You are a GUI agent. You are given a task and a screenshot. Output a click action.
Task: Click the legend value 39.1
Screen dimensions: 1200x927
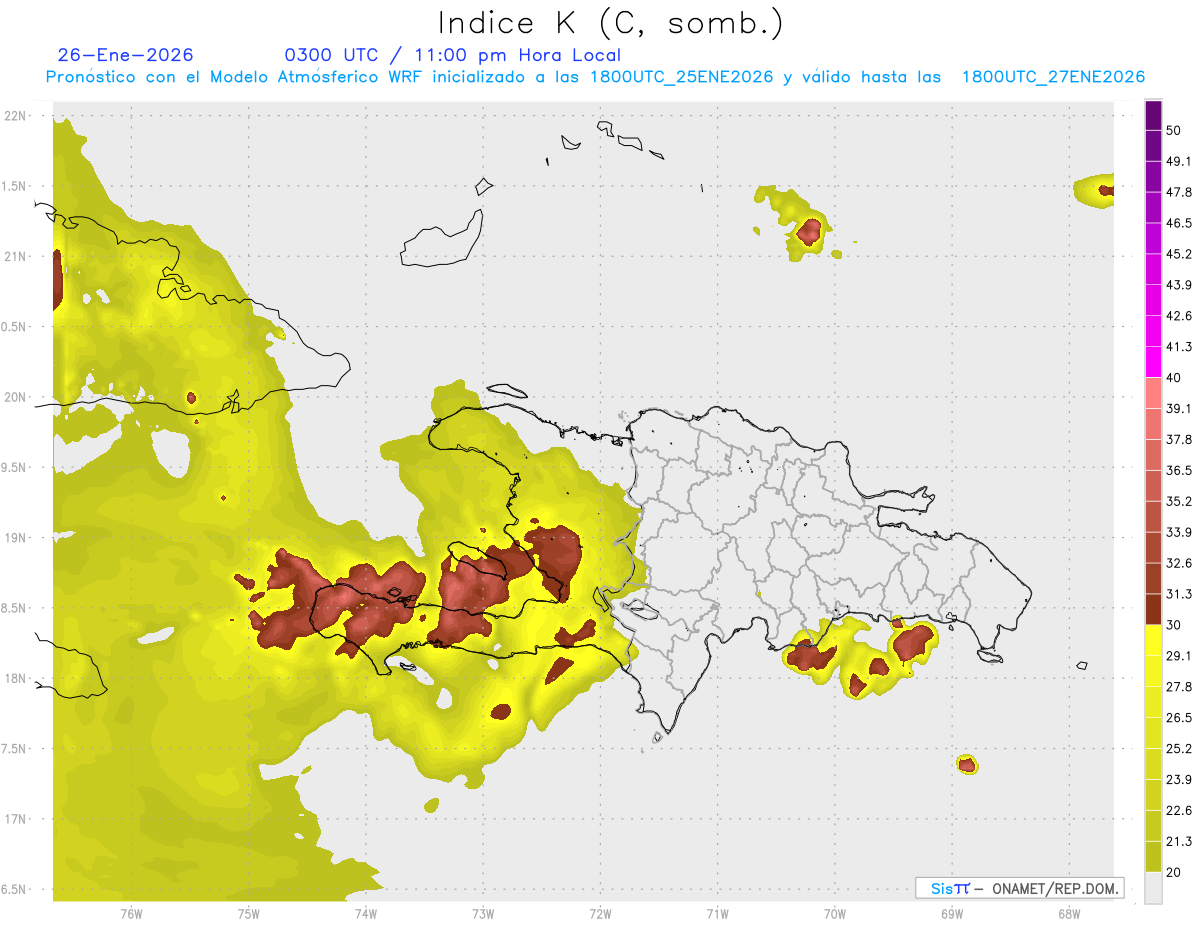1179,408
